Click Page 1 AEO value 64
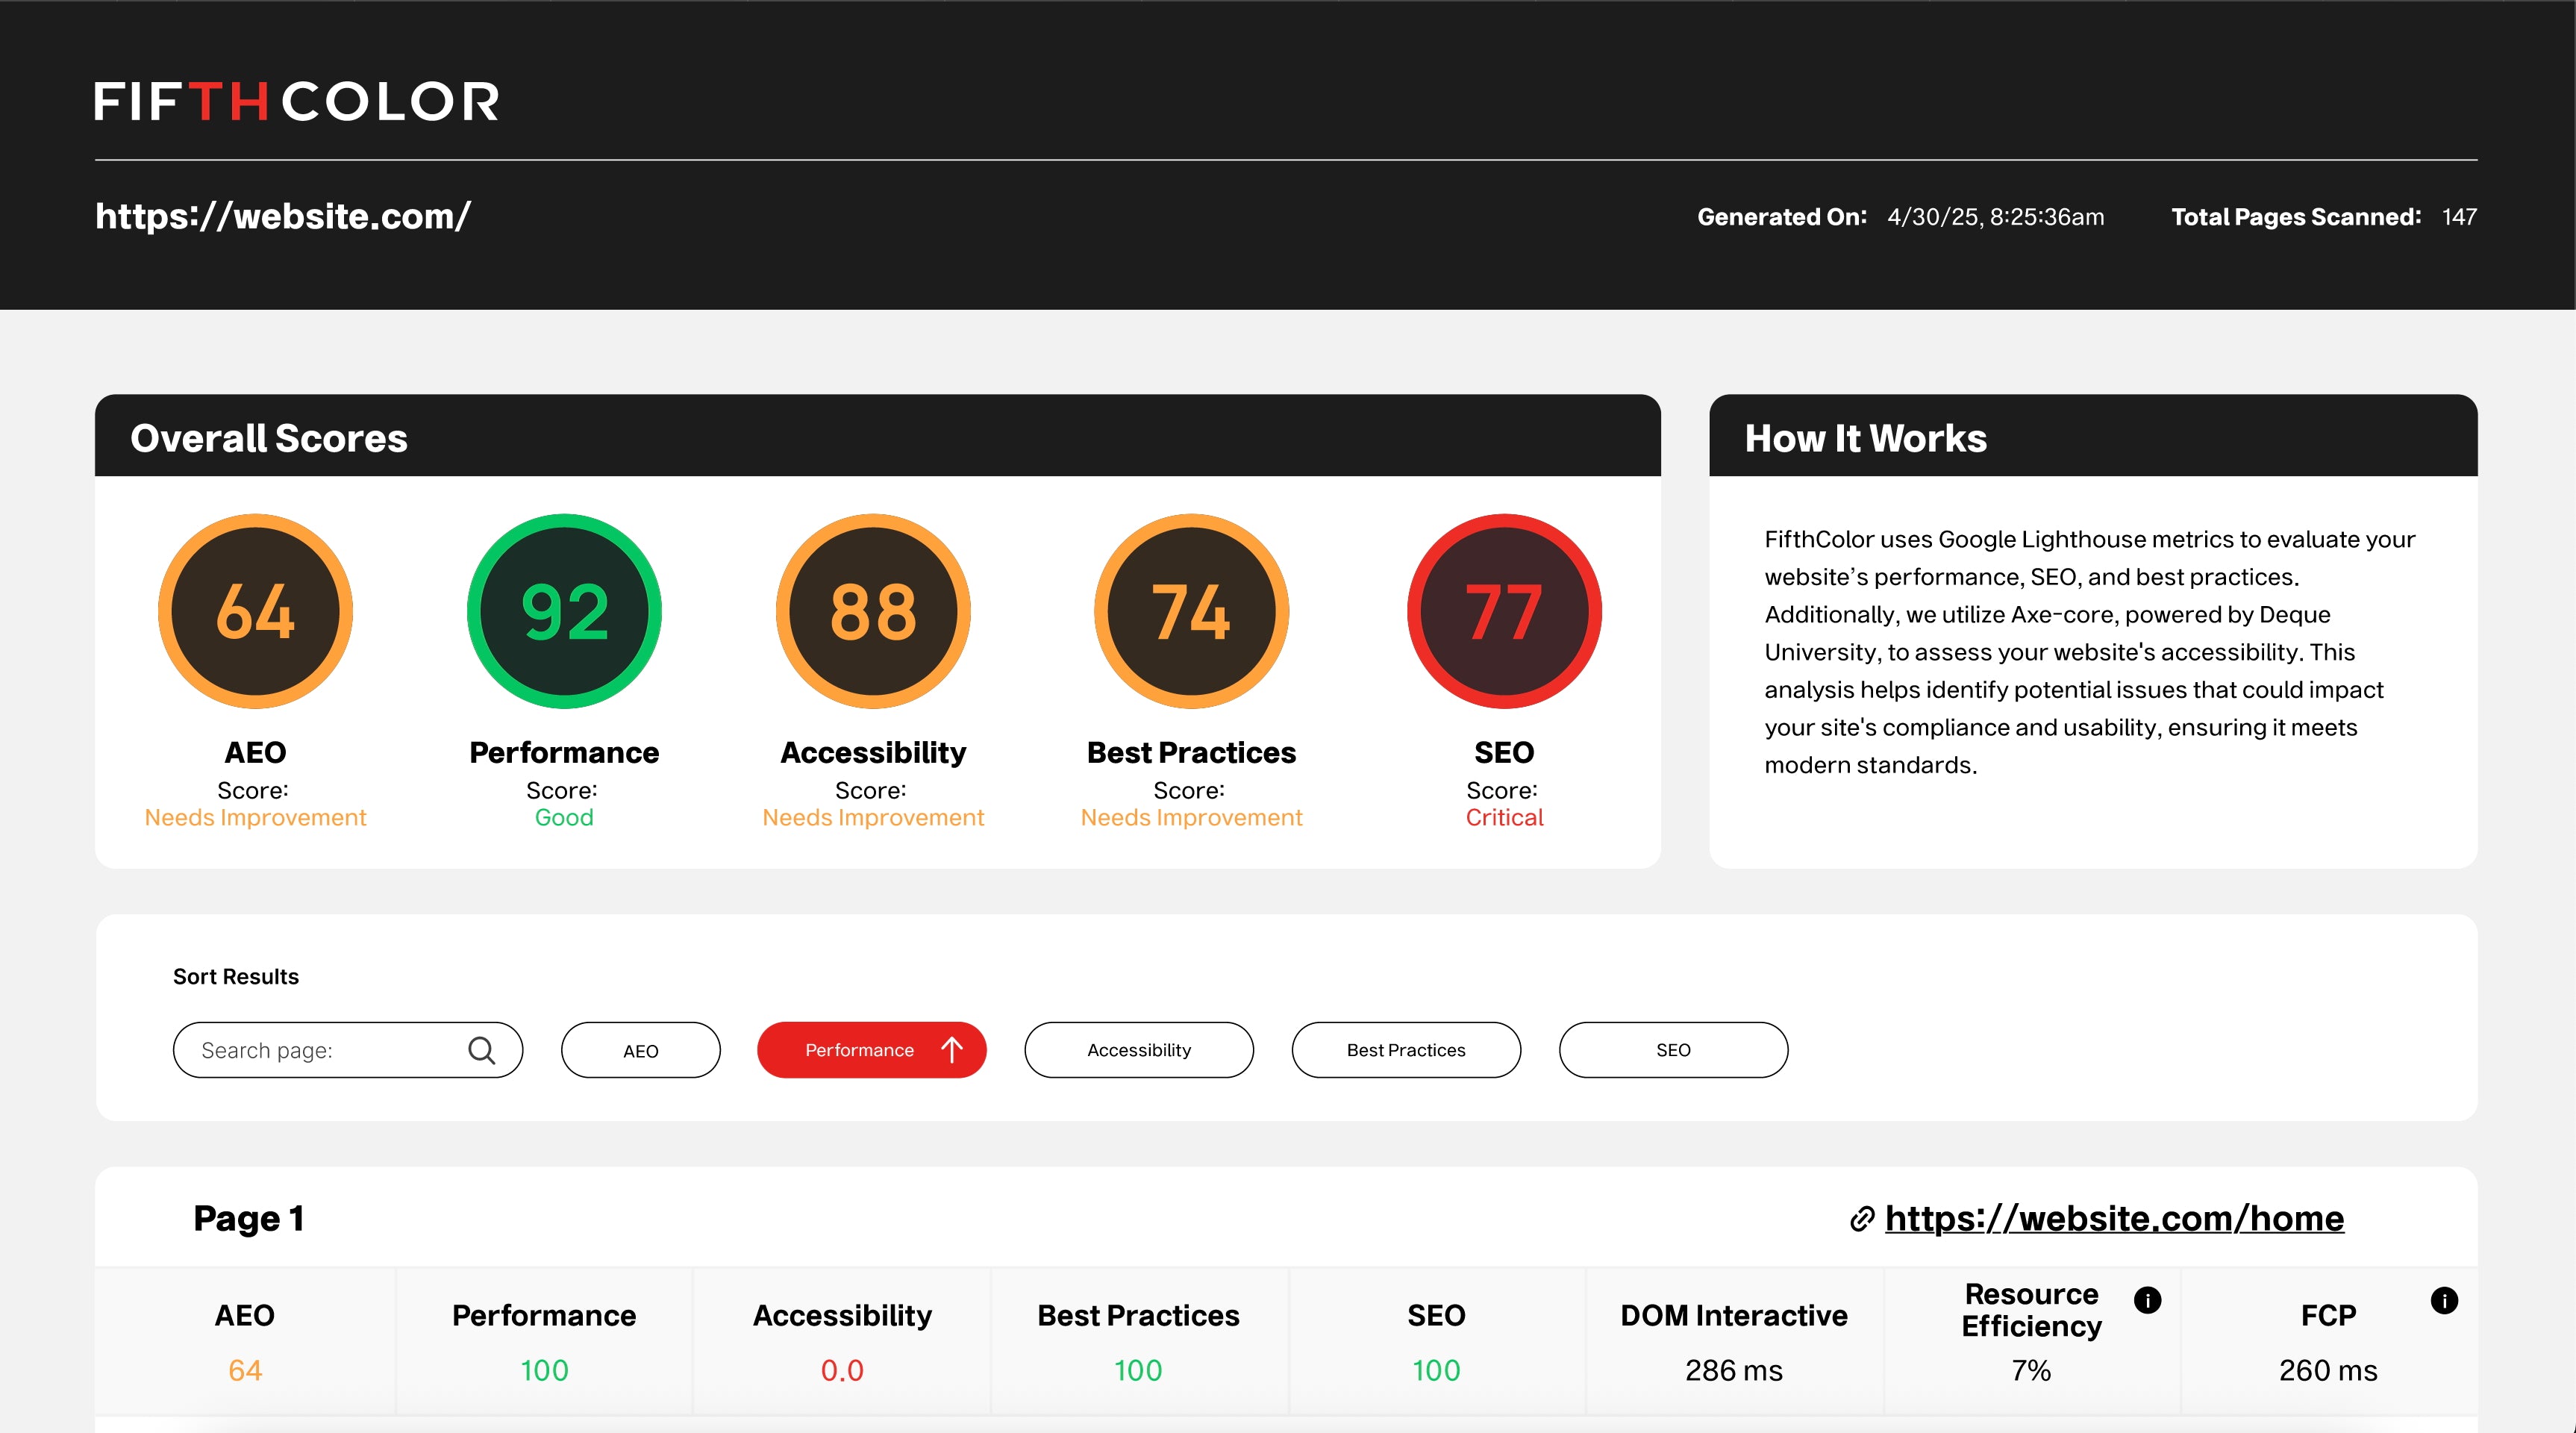Viewport: 2576px width, 1433px height. 245,1370
